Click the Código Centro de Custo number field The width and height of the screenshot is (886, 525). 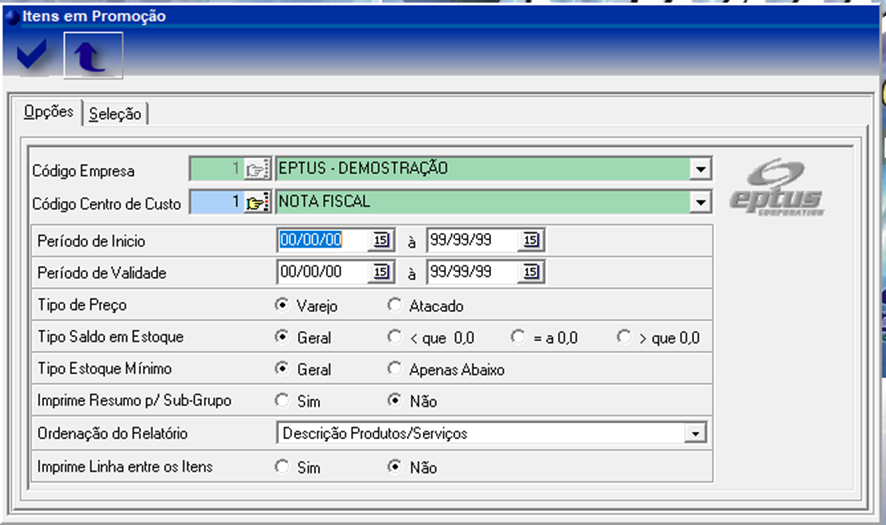pos(215,203)
